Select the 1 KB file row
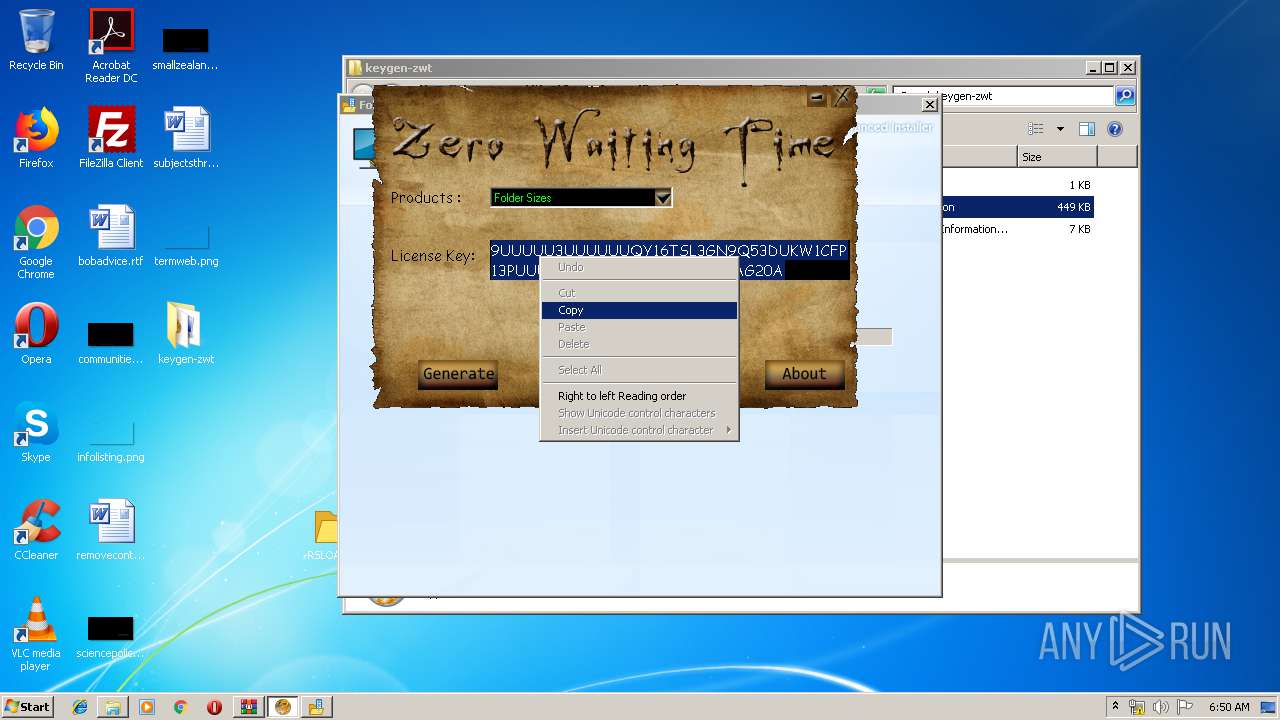This screenshot has width=1280, height=720. click(1016, 185)
